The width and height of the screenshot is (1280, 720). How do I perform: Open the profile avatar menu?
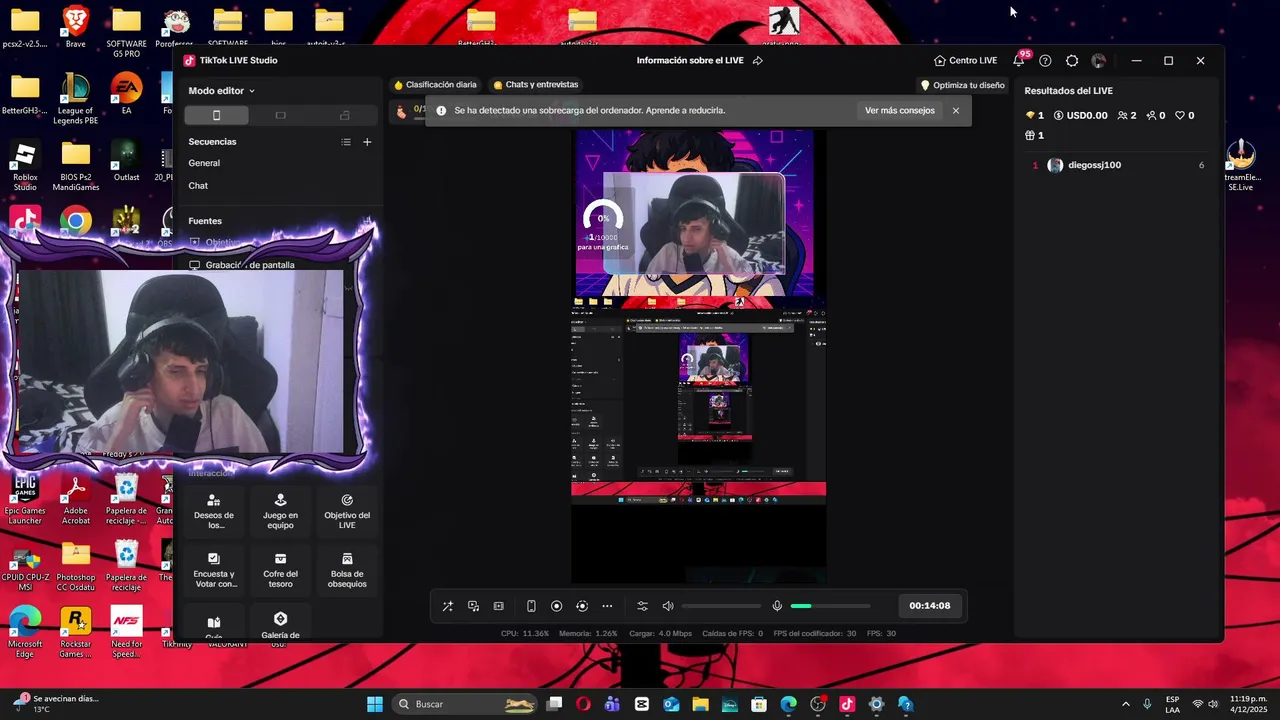click(x=1099, y=60)
